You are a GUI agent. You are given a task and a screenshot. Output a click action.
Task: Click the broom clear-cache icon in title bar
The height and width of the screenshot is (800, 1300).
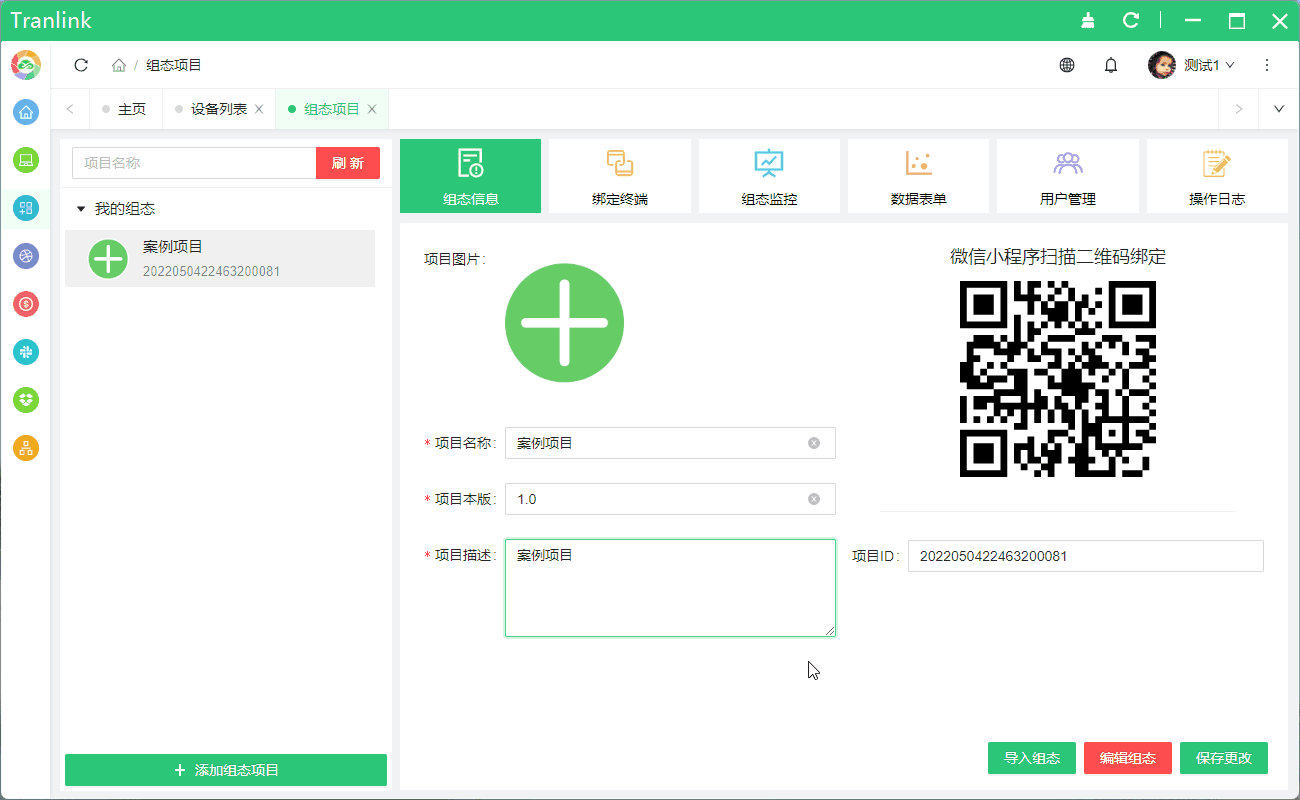click(x=1088, y=20)
